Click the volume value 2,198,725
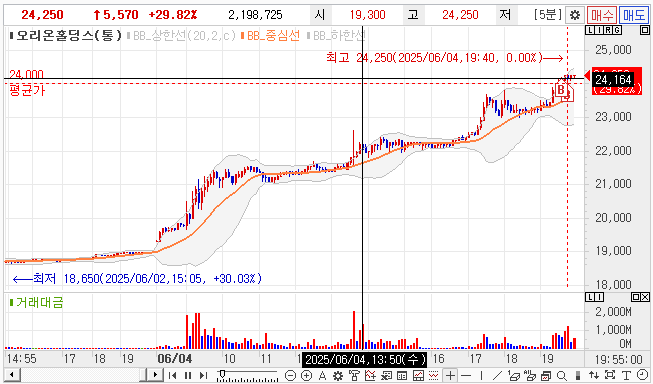653x384 pixels. (x=255, y=15)
